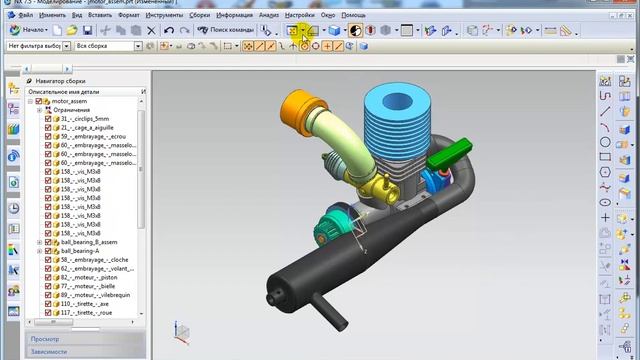Image resolution: width=640 pixels, height=360 pixels.
Task: Uncheck the 82_-_moteur_-_piston checkbox
Action: coord(48,277)
